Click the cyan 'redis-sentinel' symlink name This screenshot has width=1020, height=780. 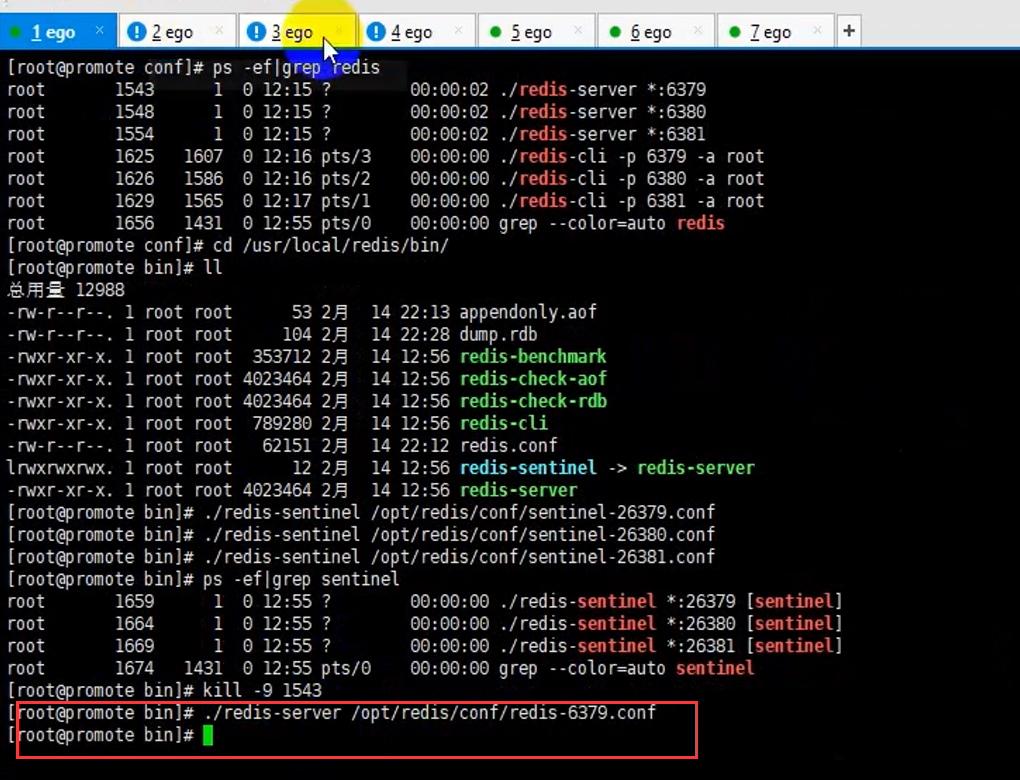(528, 468)
